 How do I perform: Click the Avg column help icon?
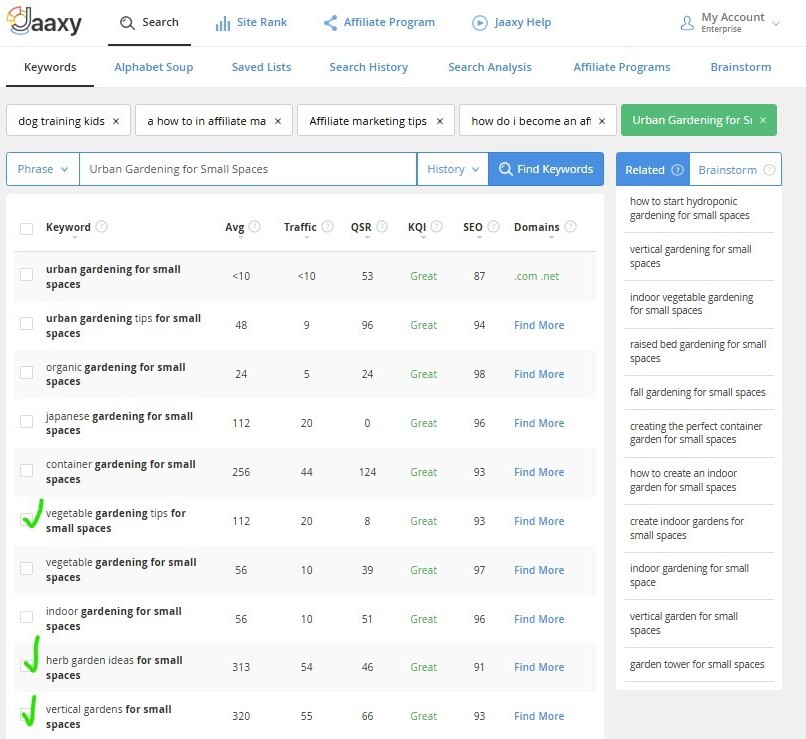click(x=255, y=226)
